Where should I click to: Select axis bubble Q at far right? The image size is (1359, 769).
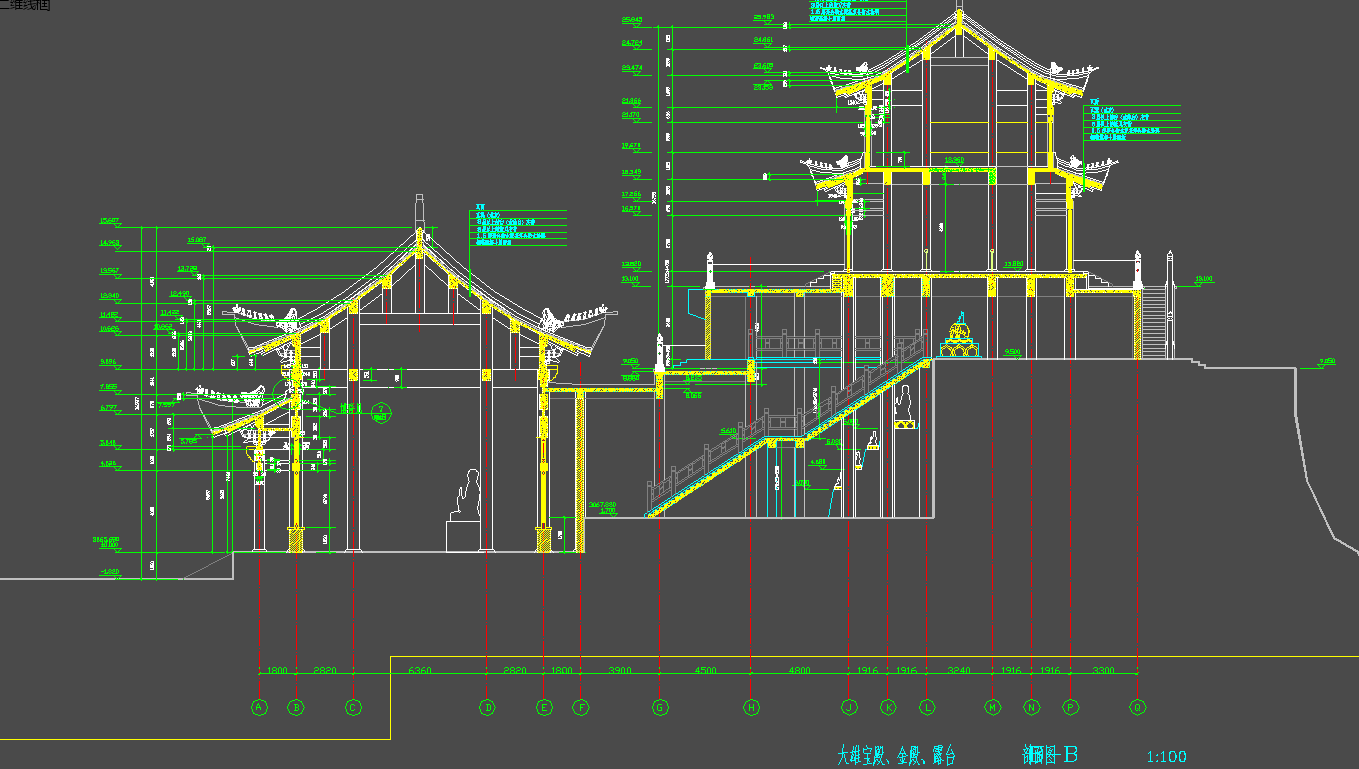(1137, 708)
